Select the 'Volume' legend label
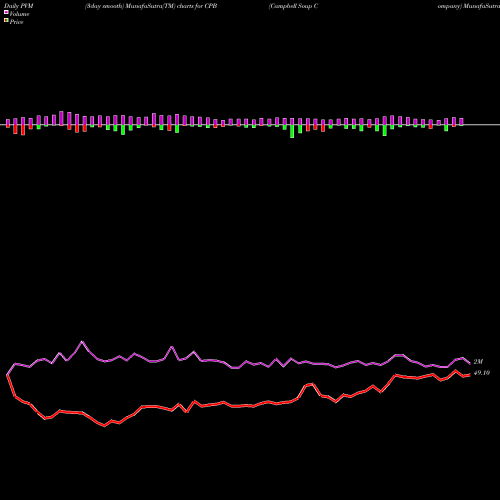This screenshot has height=500, width=500. click(x=19, y=14)
